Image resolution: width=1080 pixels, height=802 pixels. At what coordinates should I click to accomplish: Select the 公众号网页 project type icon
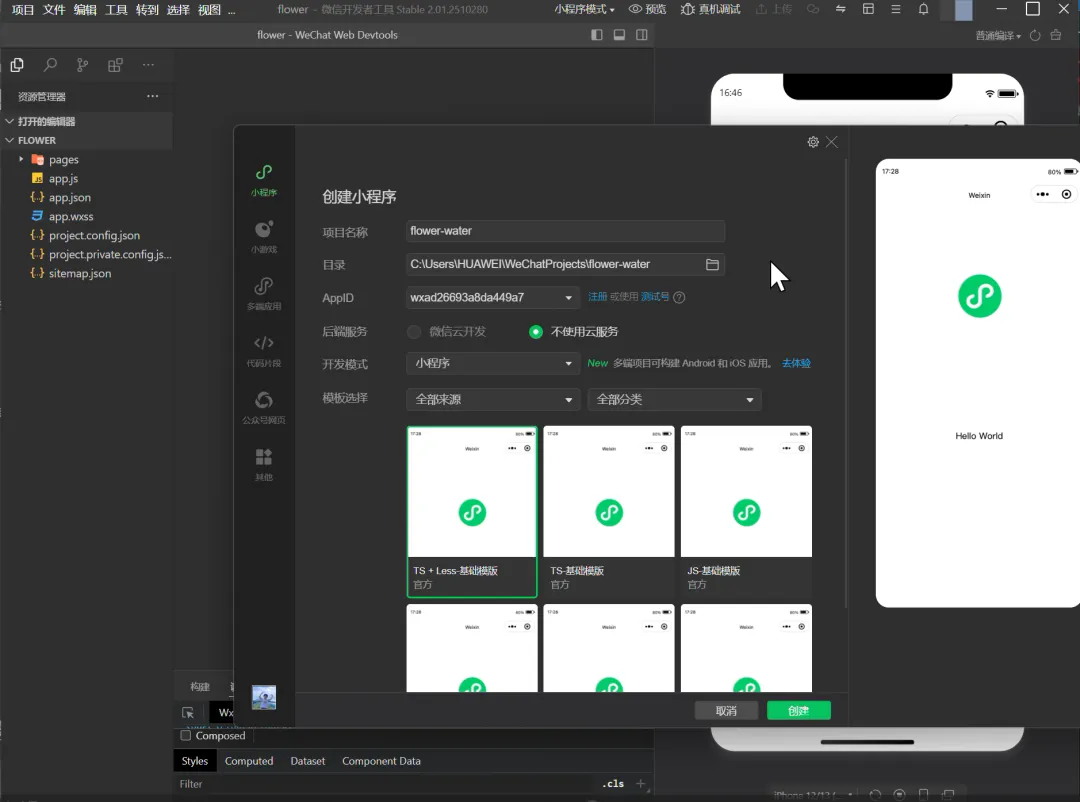coord(264,407)
